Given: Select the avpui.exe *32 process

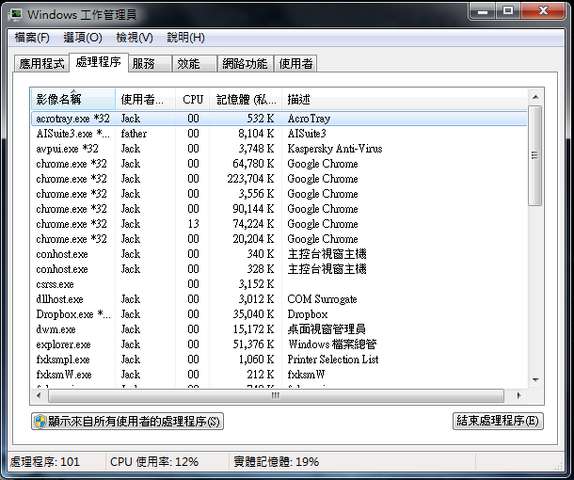Looking at the screenshot, I should click(279, 149).
